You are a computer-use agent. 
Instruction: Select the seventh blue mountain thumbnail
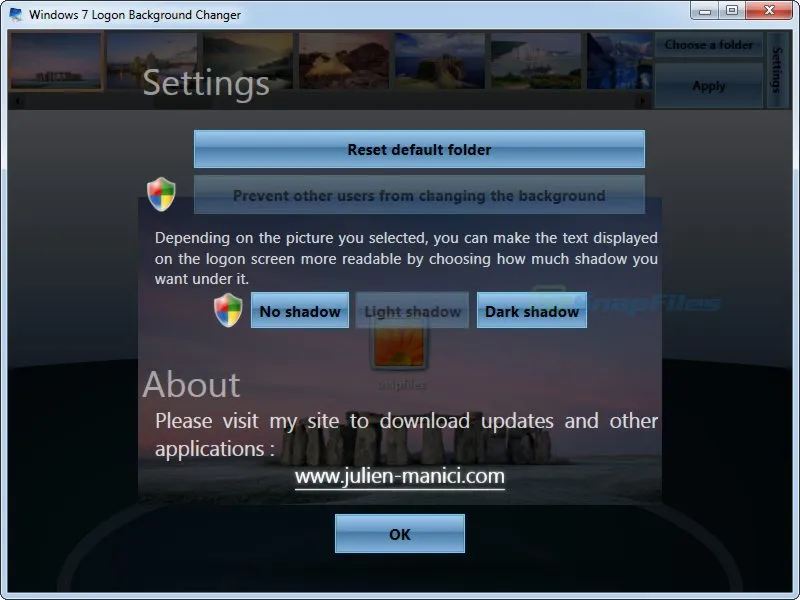tap(620, 61)
